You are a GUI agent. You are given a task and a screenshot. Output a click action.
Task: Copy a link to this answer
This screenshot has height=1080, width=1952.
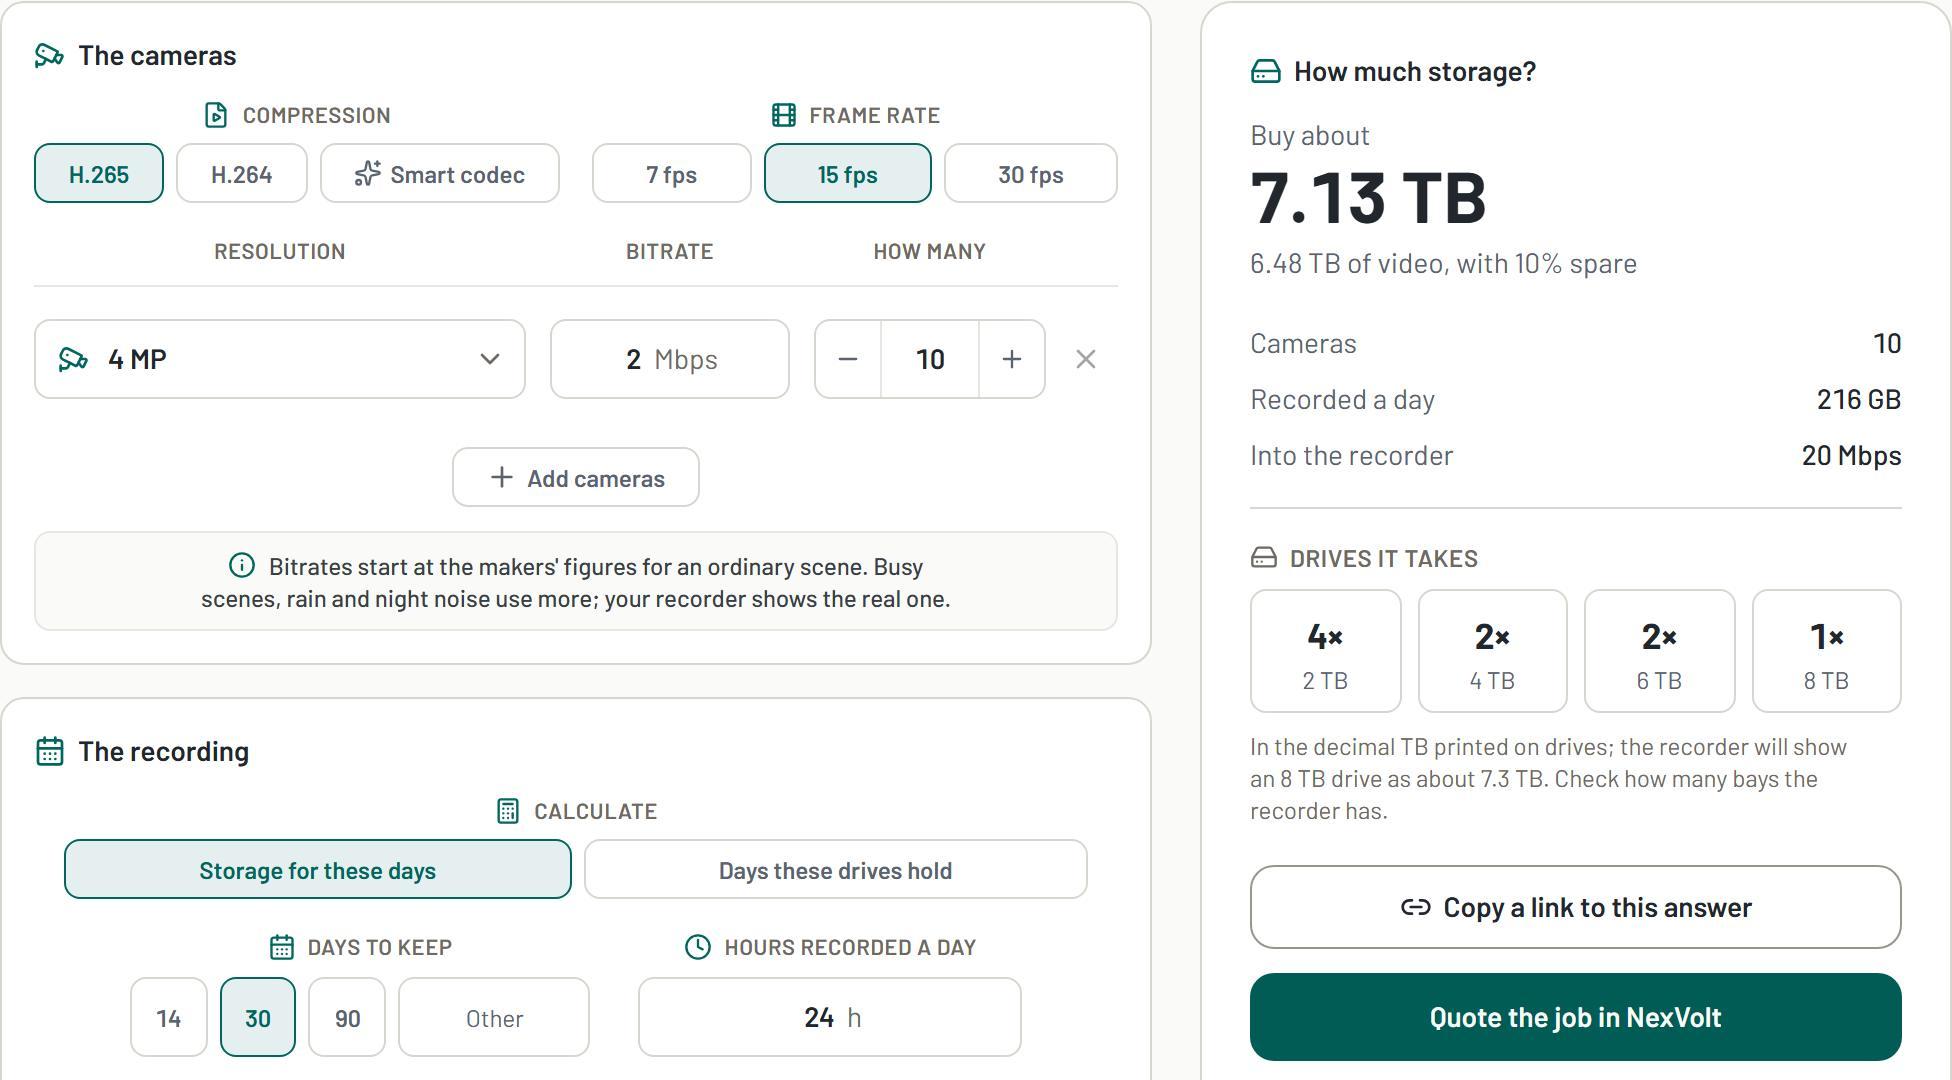point(1576,907)
